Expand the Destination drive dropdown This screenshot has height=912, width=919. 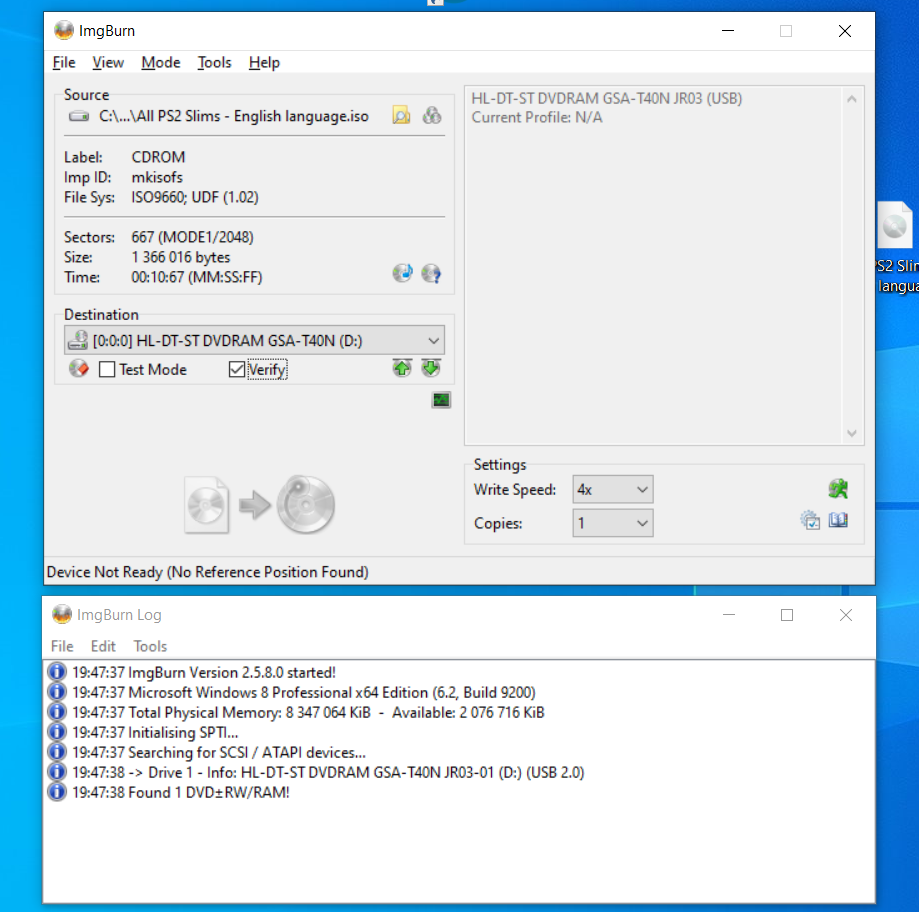[434, 341]
